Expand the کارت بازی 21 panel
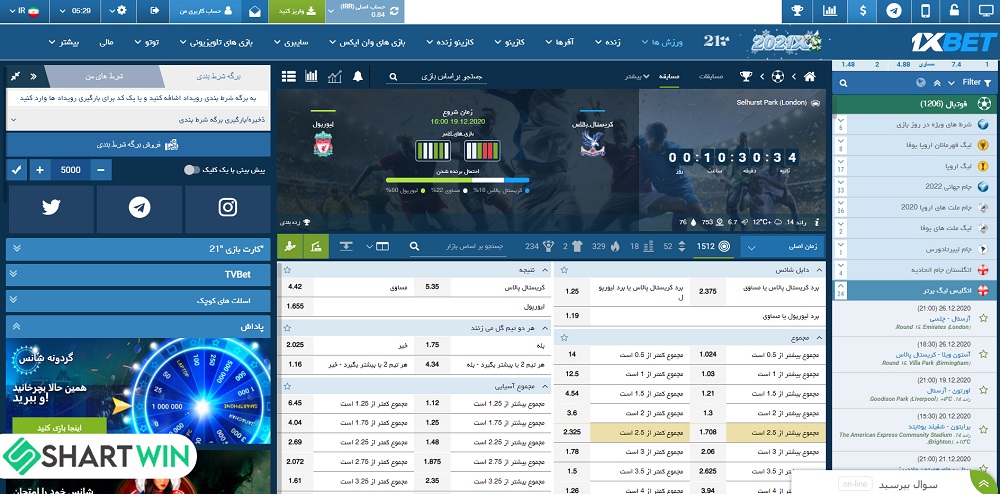Viewport: 1000px width, 494px height. (137, 249)
